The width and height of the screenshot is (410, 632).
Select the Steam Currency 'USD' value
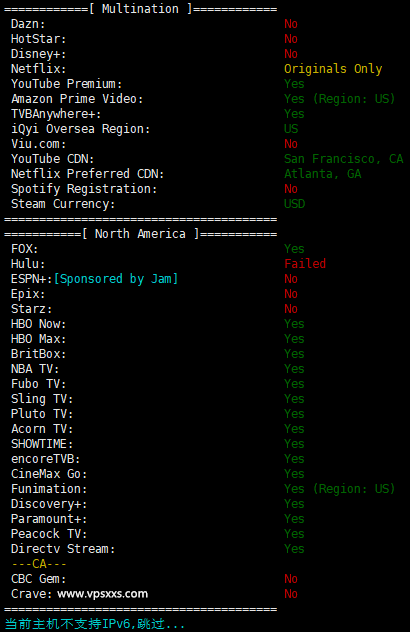(x=294, y=204)
